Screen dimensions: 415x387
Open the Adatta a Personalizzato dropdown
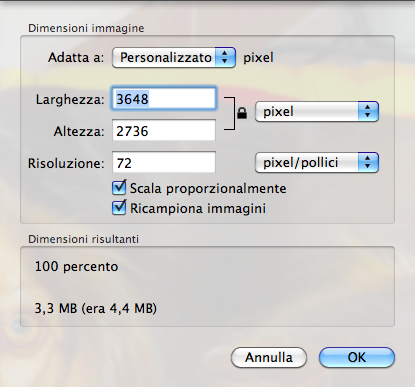point(174,57)
